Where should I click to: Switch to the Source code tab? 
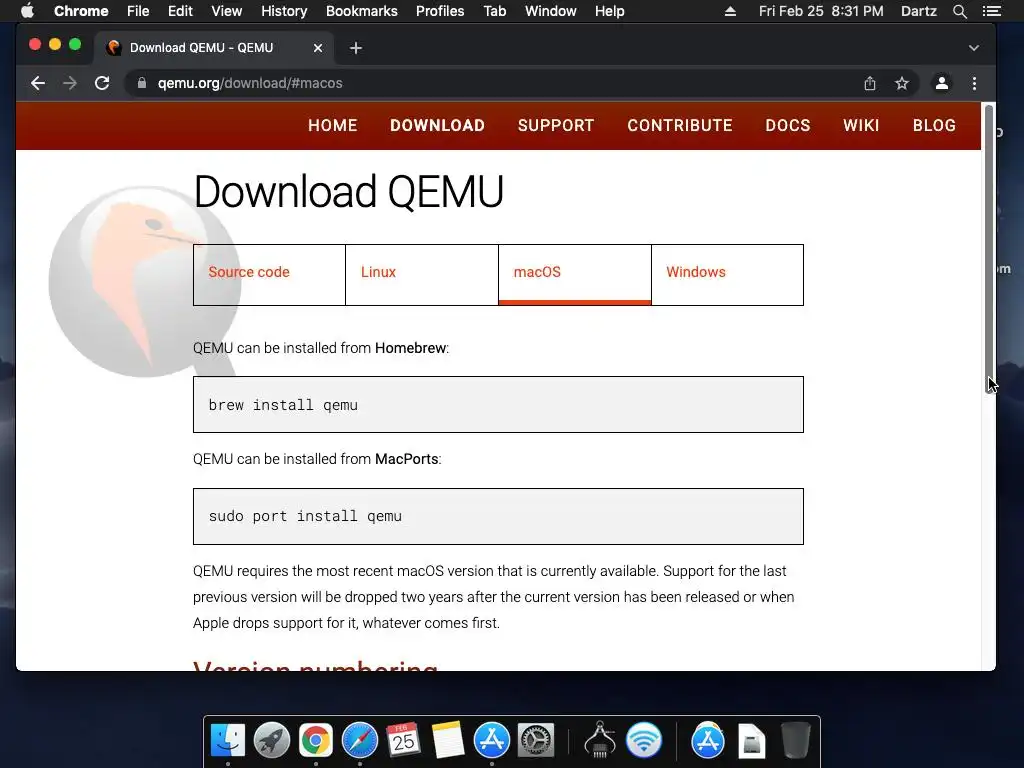[269, 275]
